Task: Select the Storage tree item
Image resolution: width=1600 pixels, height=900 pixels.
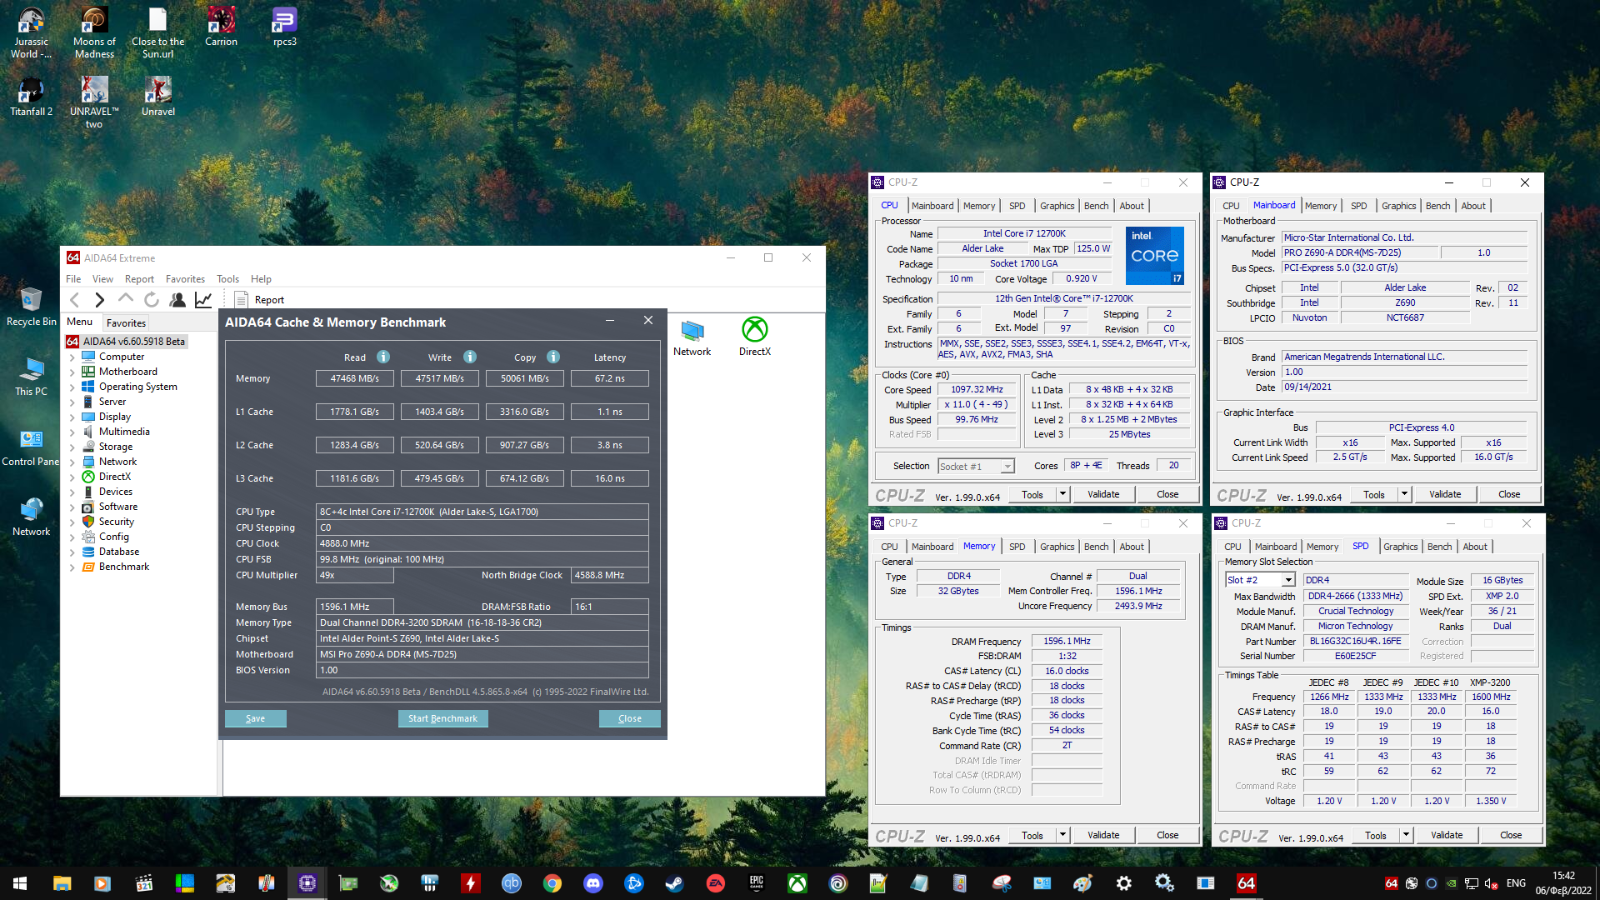Action: [x=115, y=447]
